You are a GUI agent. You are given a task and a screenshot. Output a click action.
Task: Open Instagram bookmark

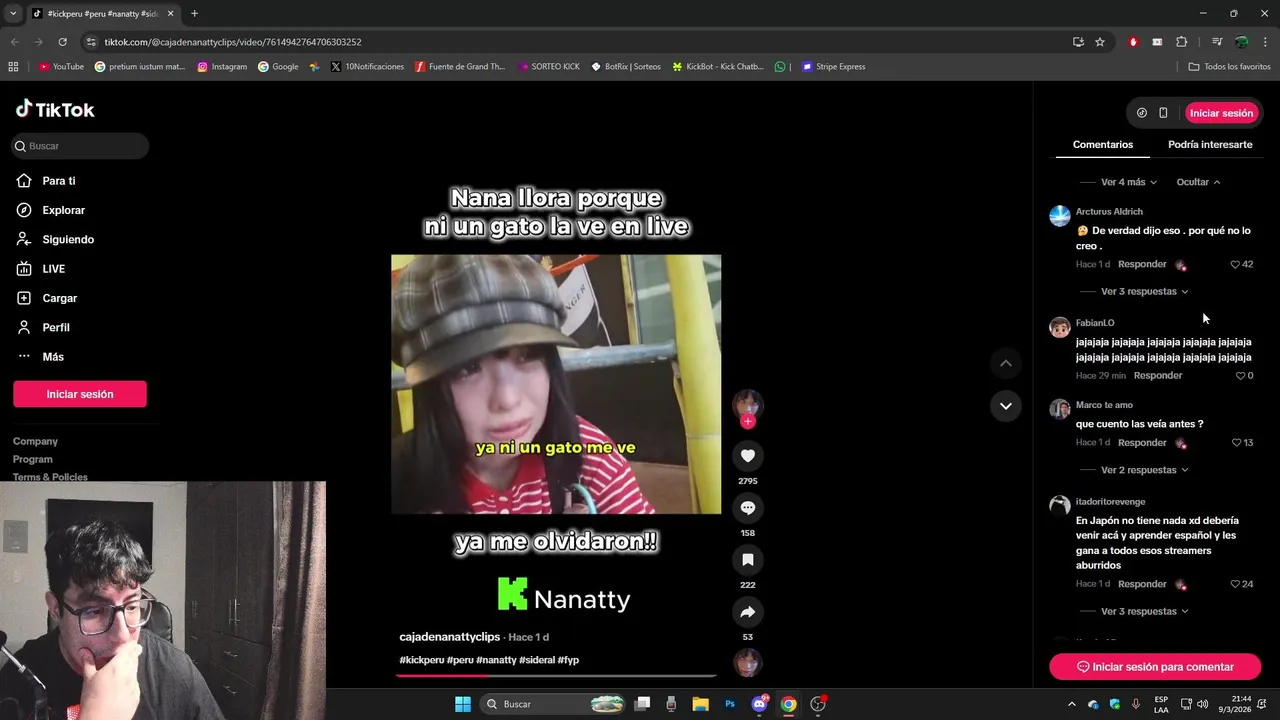click(x=222, y=67)
